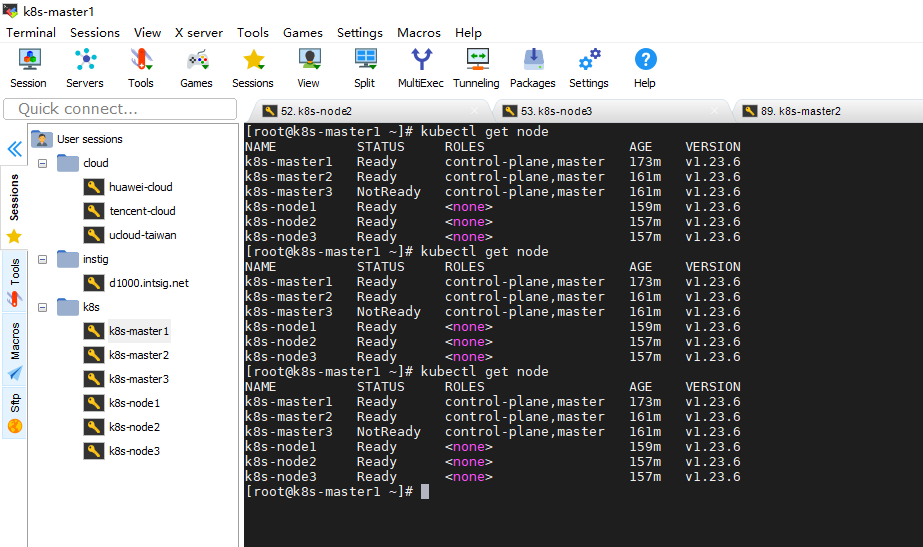Close the 52. k8s-node2 tab

(474, 111)
